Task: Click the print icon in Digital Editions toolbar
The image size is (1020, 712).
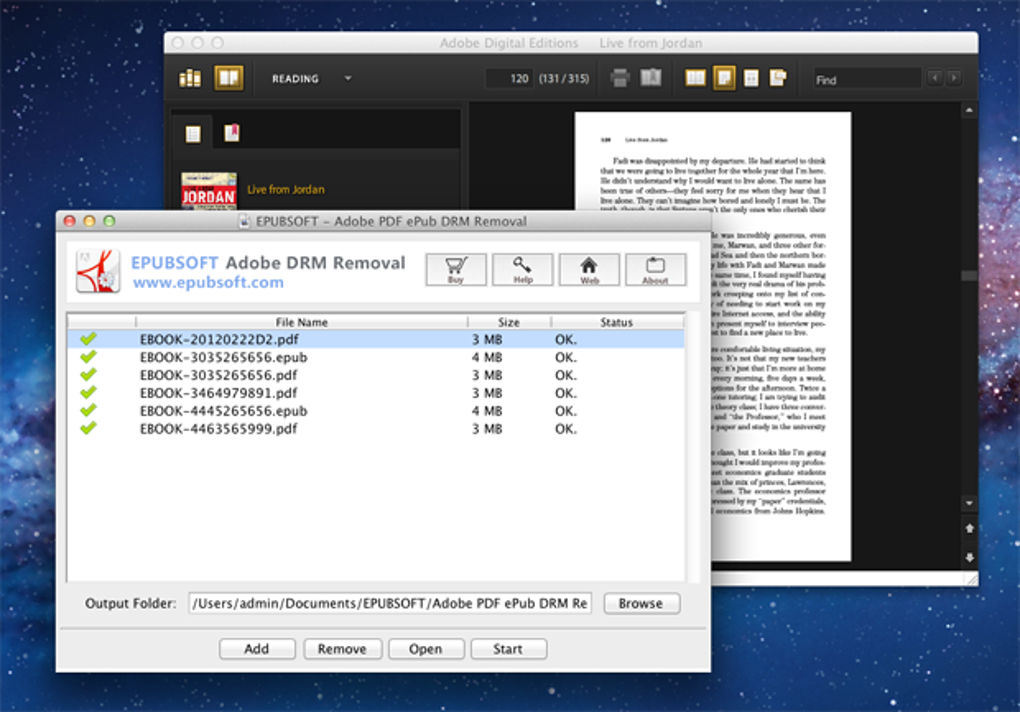Action: (x=620, y=79)
